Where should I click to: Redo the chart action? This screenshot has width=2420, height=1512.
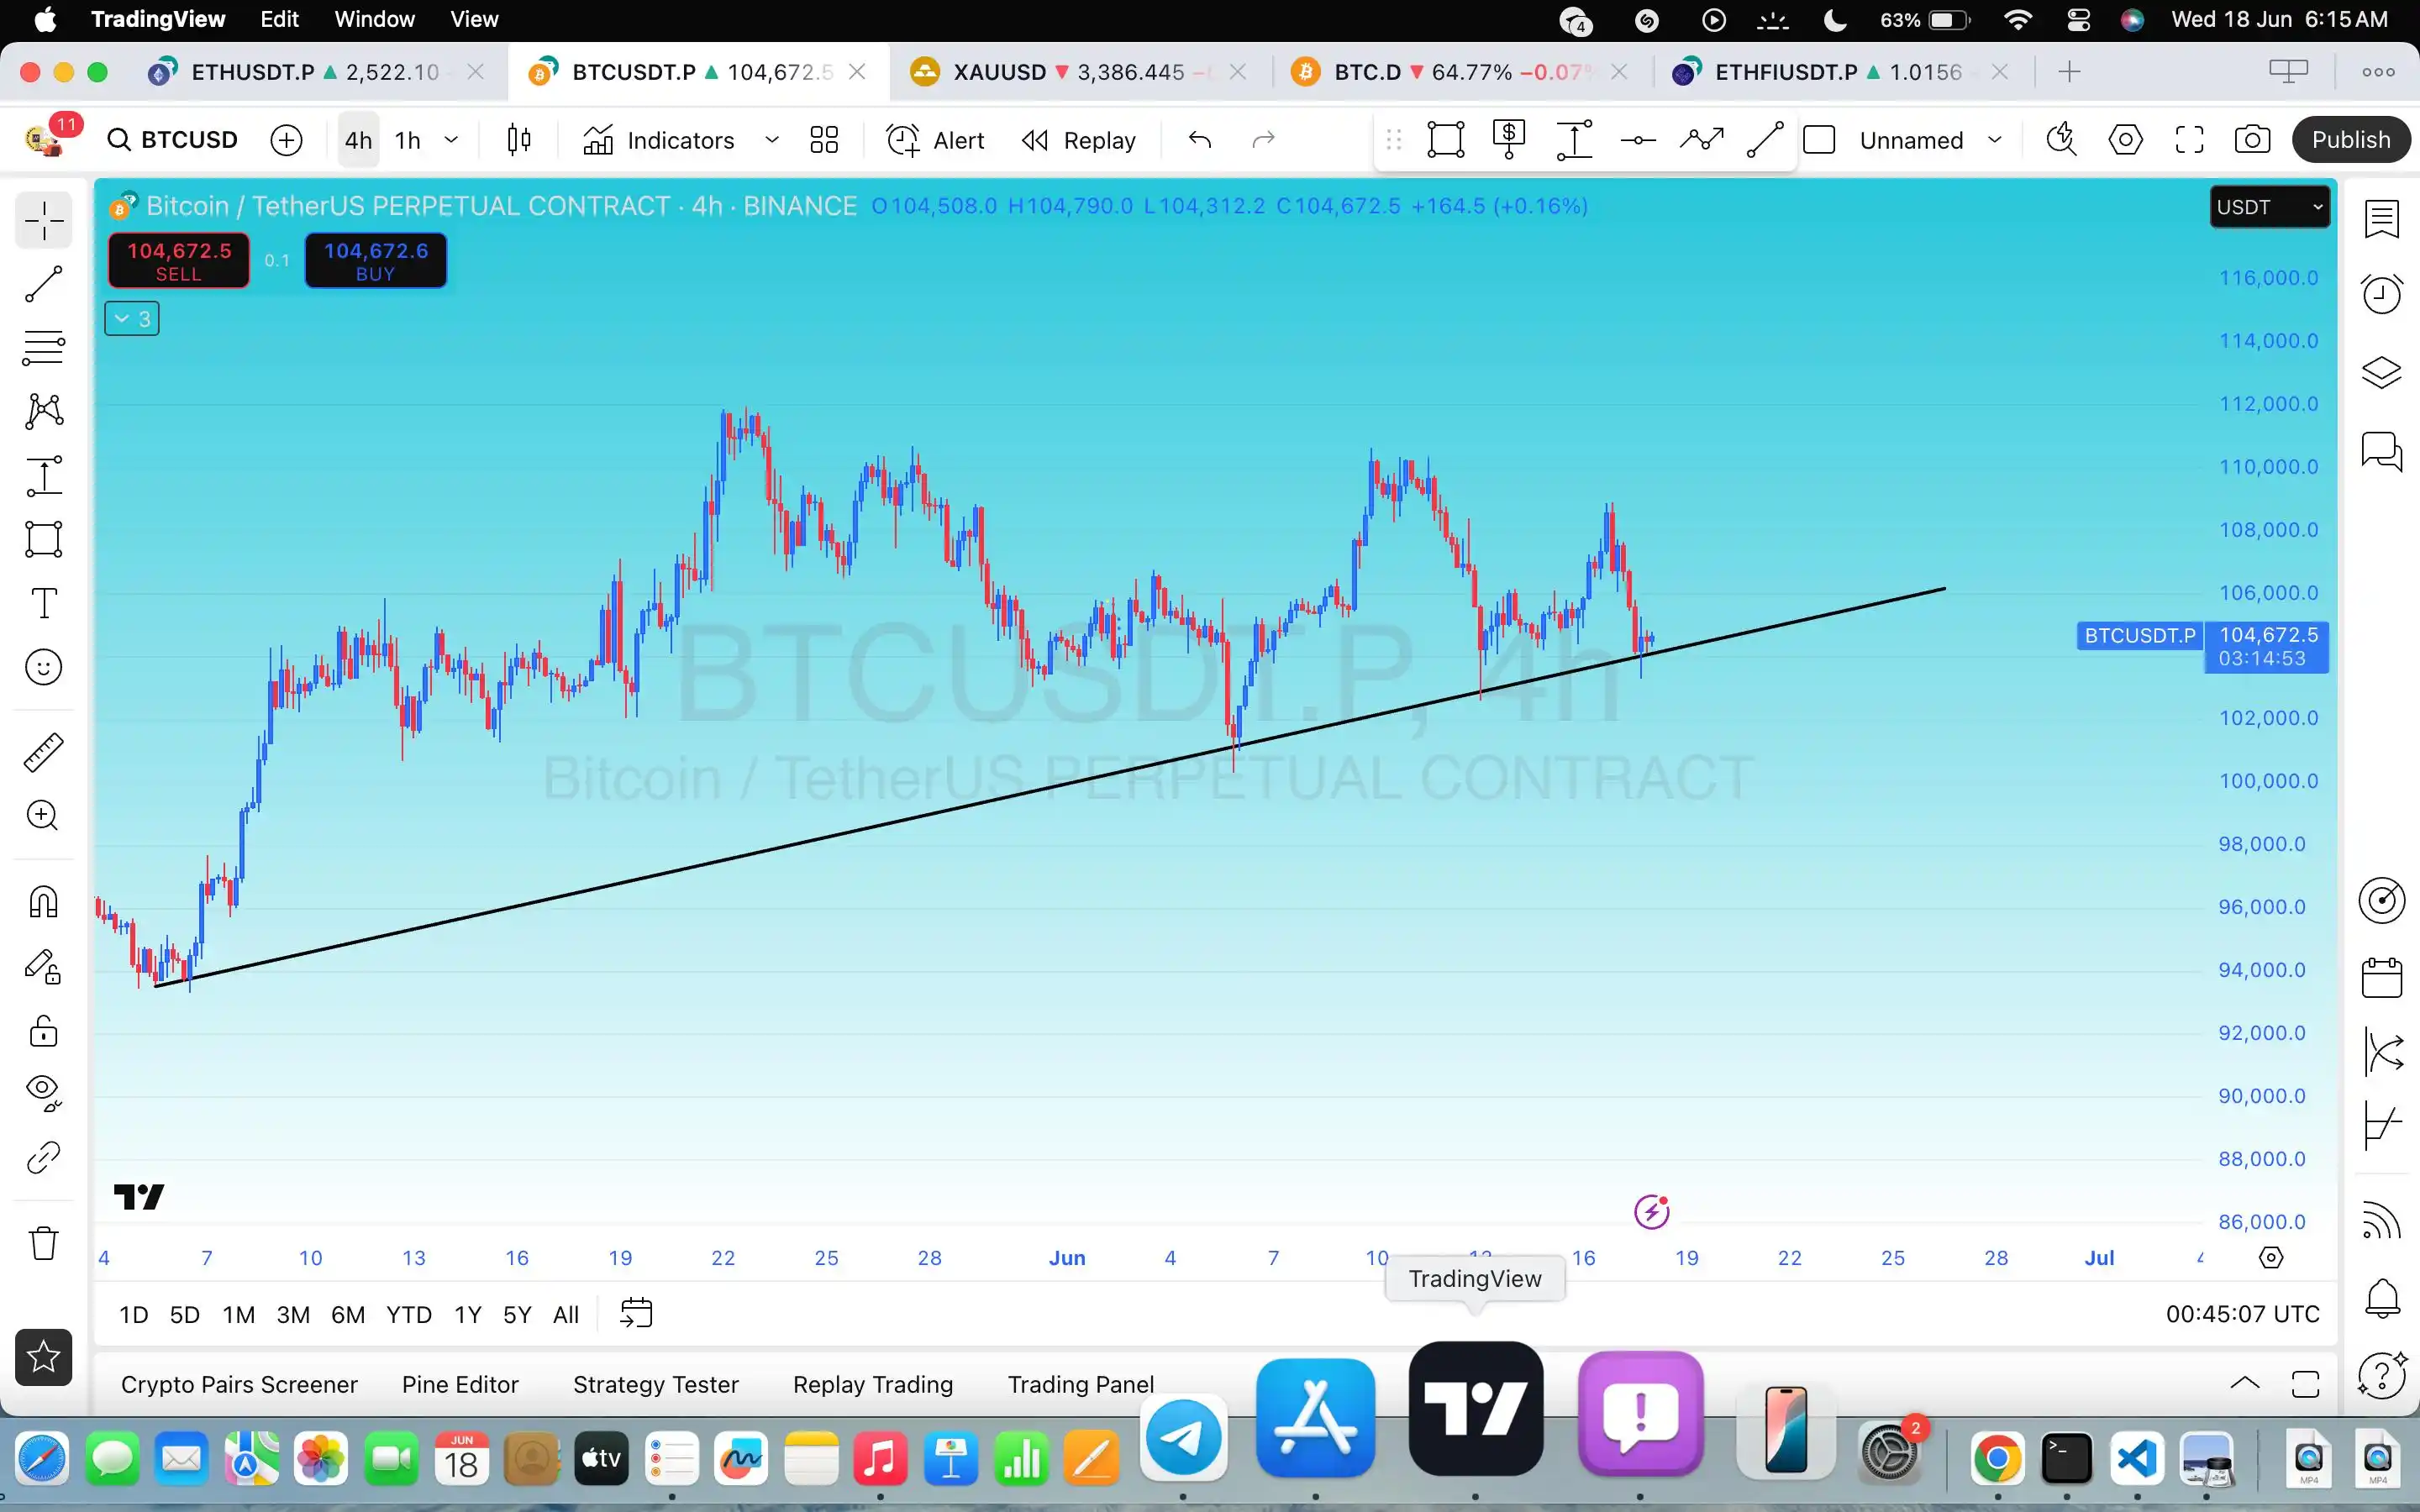(1264, 140)
